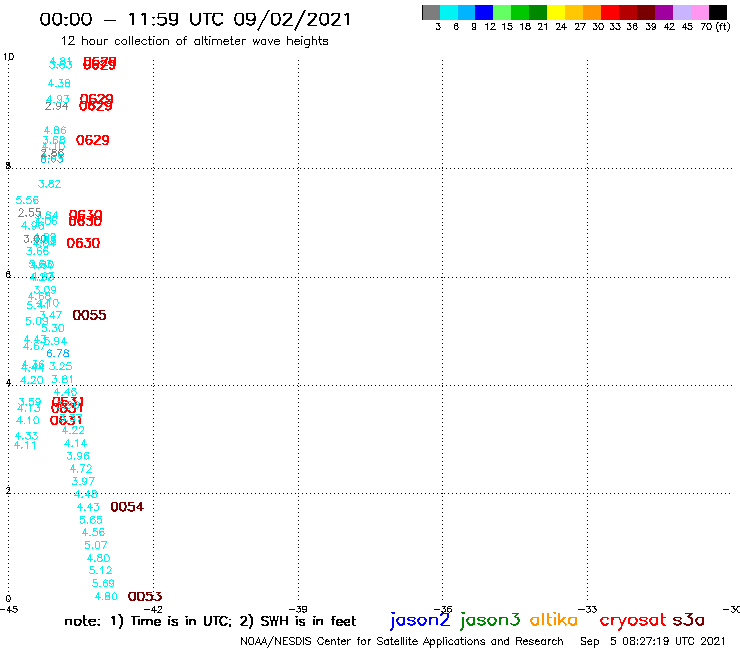
Task: Click the wave height value '5.07'
Action: (96, 545)
